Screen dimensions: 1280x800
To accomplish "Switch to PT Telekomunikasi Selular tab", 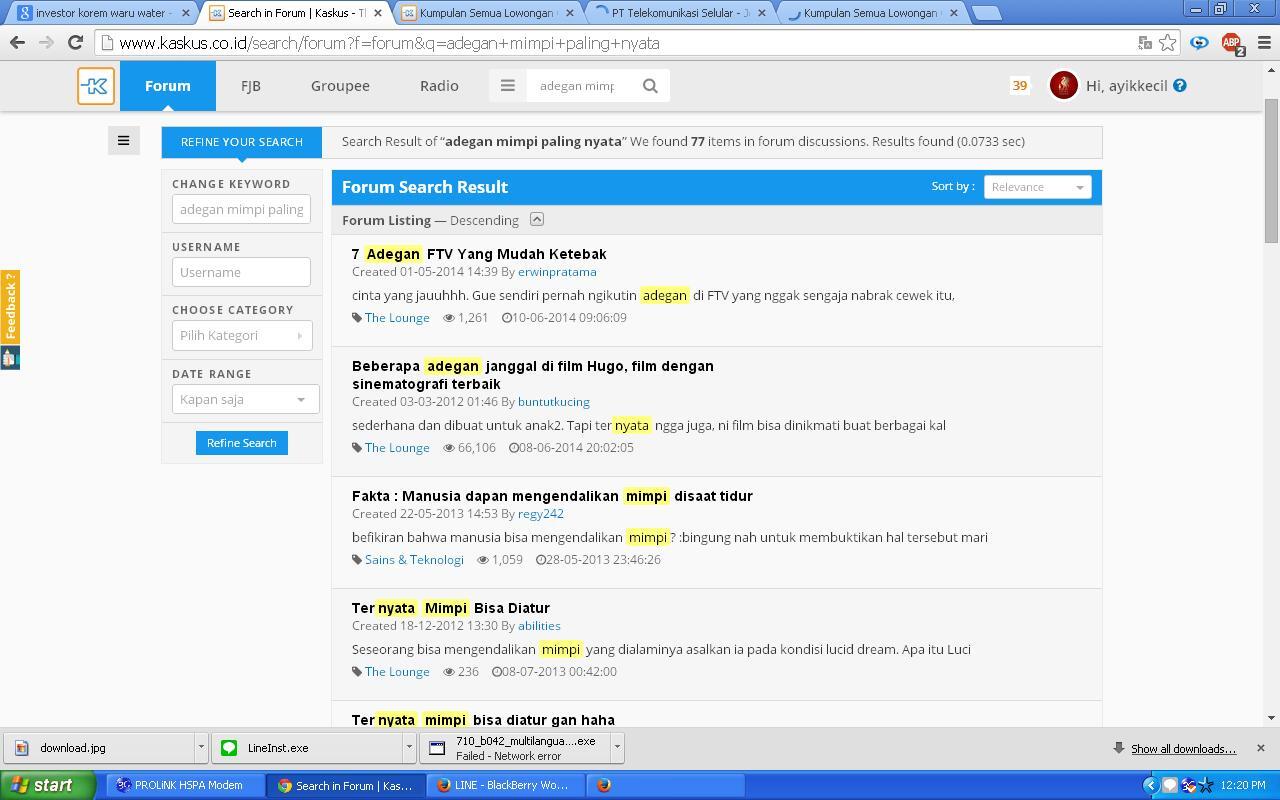I will pos(680,13).
